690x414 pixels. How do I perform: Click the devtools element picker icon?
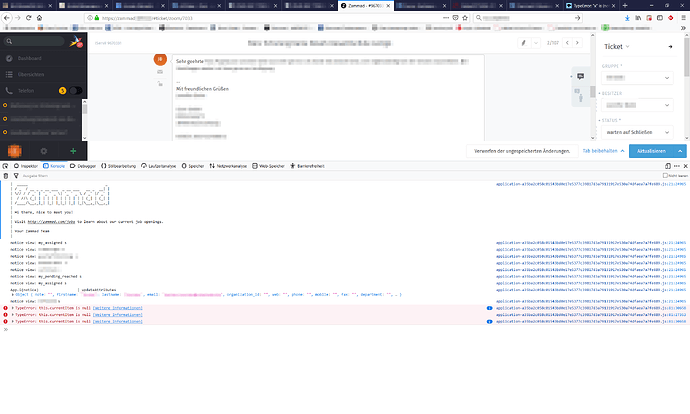(x=5, y=166)
